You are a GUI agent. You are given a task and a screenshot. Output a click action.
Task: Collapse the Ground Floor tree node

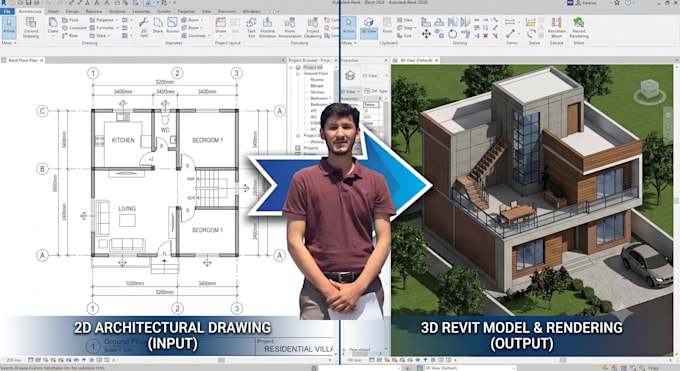[298, 74]
